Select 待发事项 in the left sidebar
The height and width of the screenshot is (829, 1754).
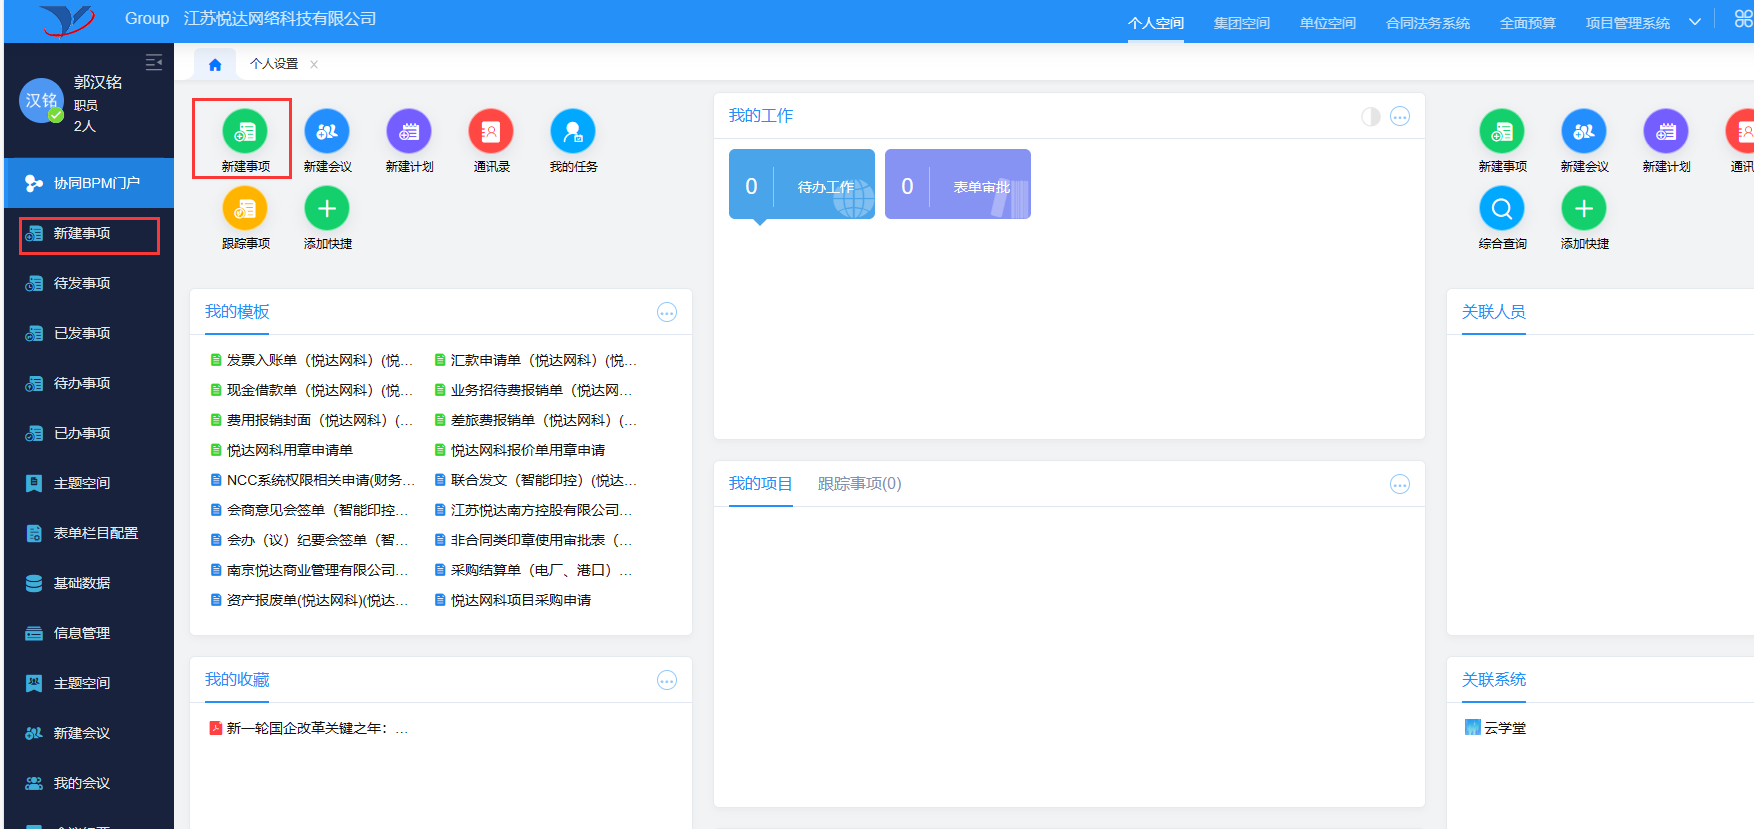82,283
